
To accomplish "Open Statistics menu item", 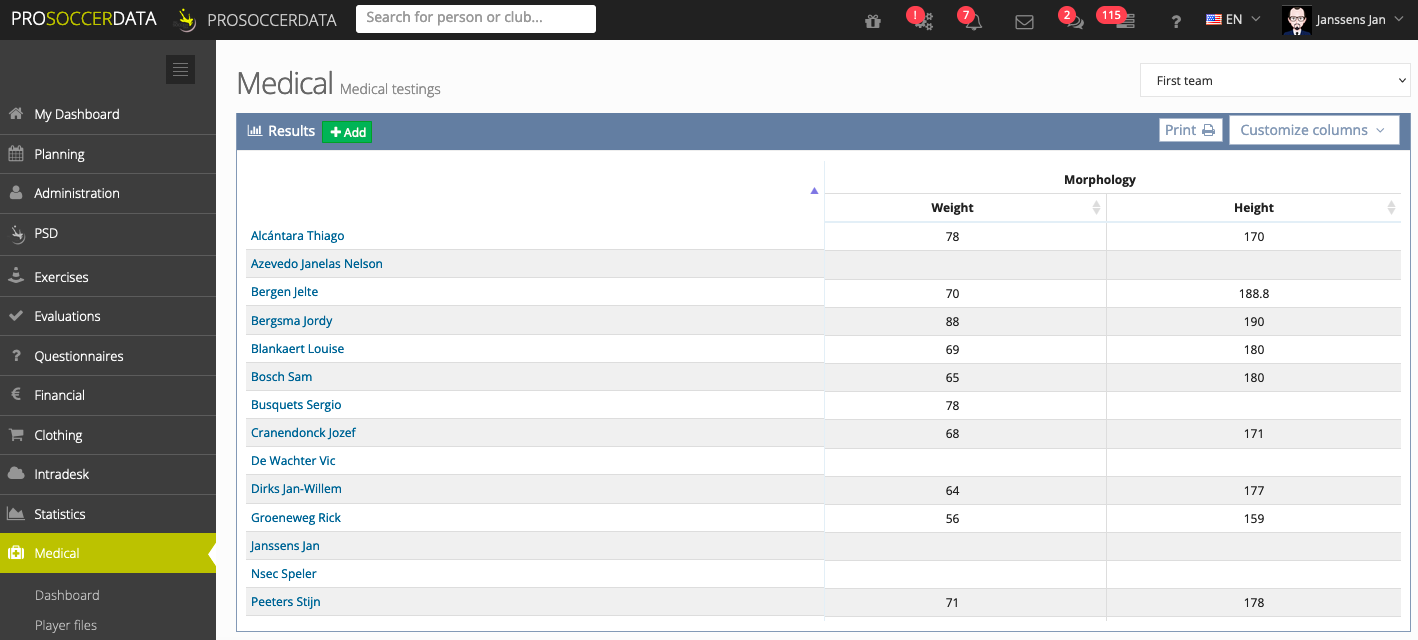I will (108, 514).
